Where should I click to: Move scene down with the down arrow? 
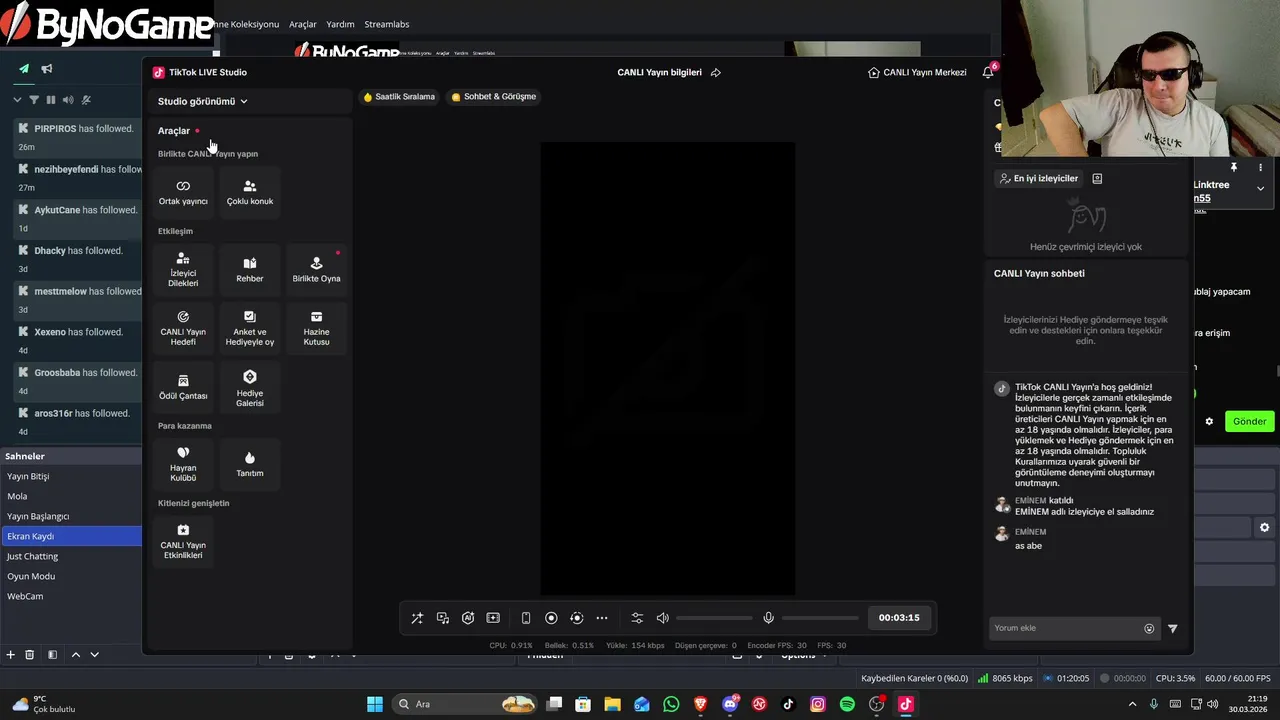tap(94, 655)
